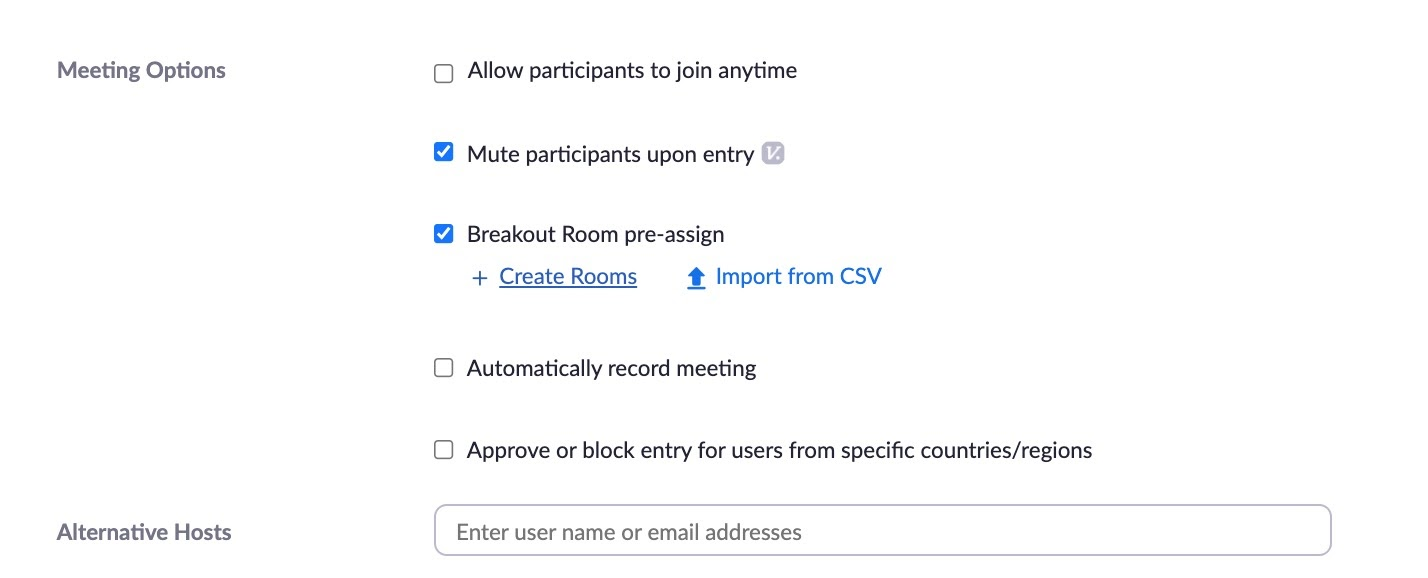
Task: Click the plus icon before Create Rooms
Action: 479,278
